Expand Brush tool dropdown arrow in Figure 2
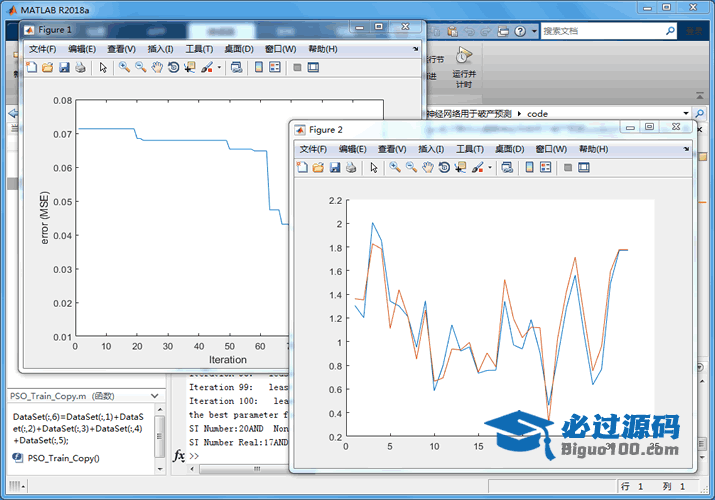This screenshot has height=500, width=715. tap(489, 168)
